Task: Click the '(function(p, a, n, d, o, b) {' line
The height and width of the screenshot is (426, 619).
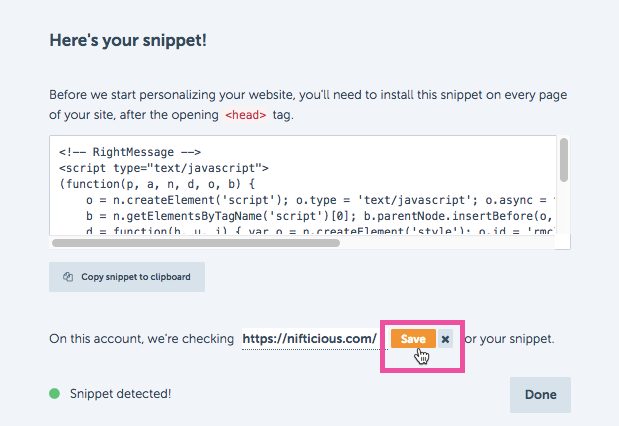Action: [x=157, y=184]
